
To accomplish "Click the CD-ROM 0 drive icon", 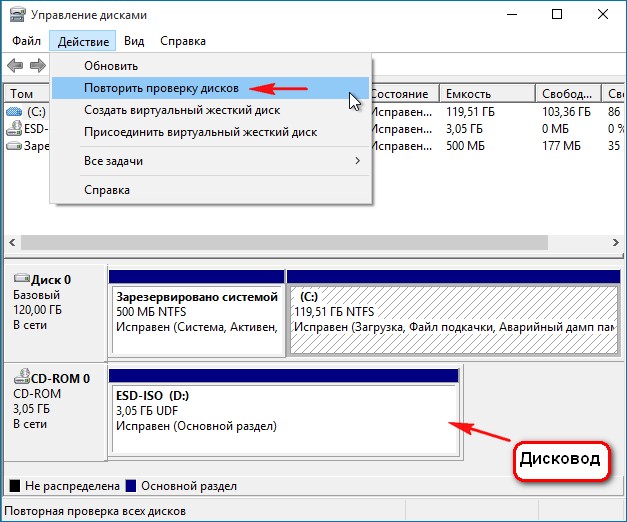I will tap(20, 378).
